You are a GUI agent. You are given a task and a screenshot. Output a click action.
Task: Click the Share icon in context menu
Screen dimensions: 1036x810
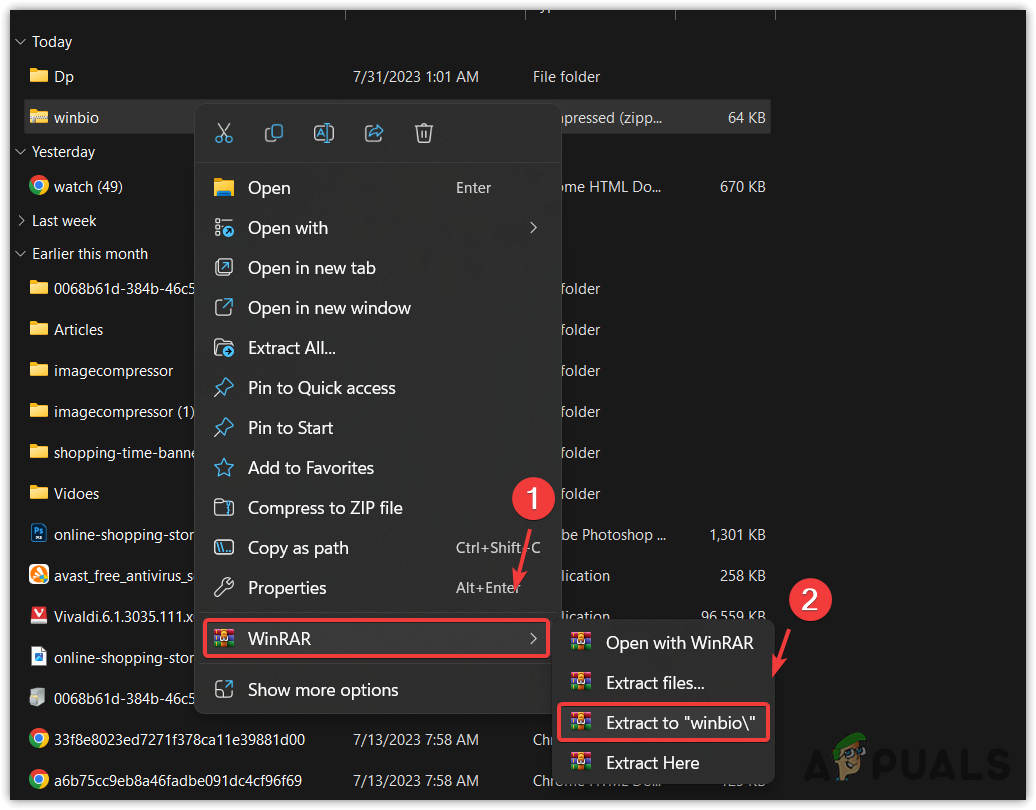(x=374, y=133)
